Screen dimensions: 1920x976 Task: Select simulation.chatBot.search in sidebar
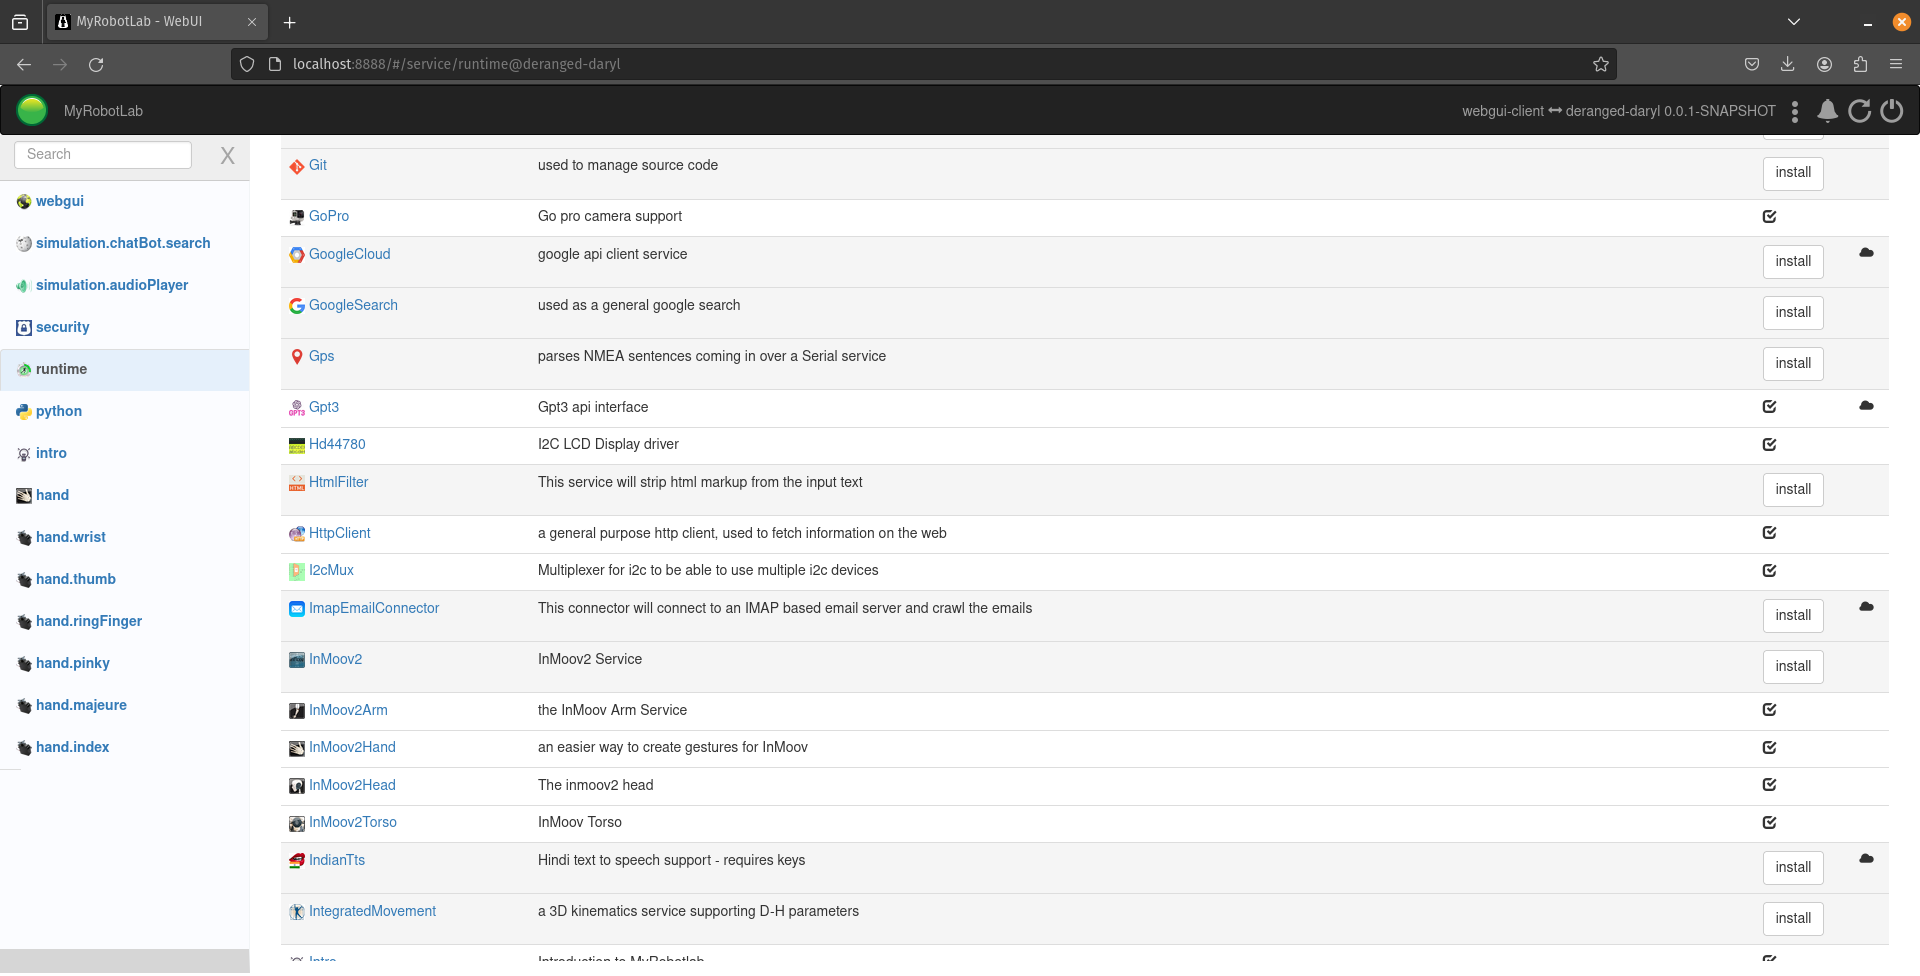(x=123, y=243)
